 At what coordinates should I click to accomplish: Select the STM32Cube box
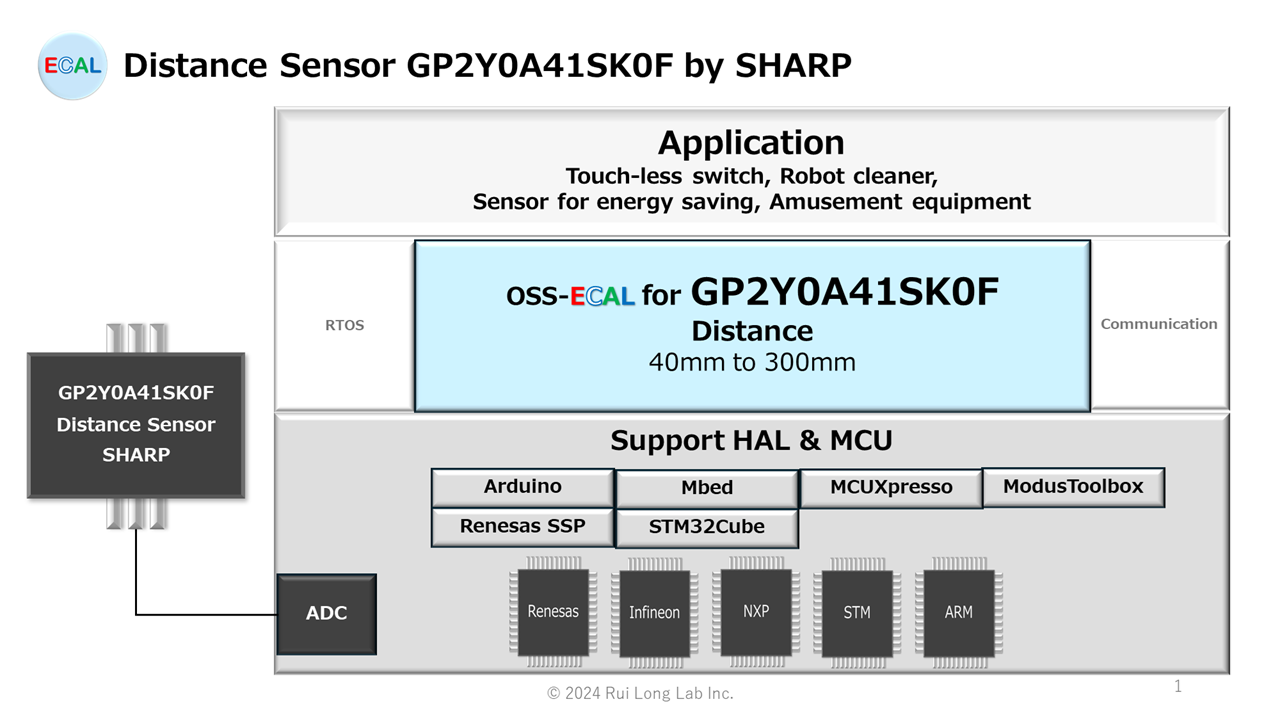707,527
